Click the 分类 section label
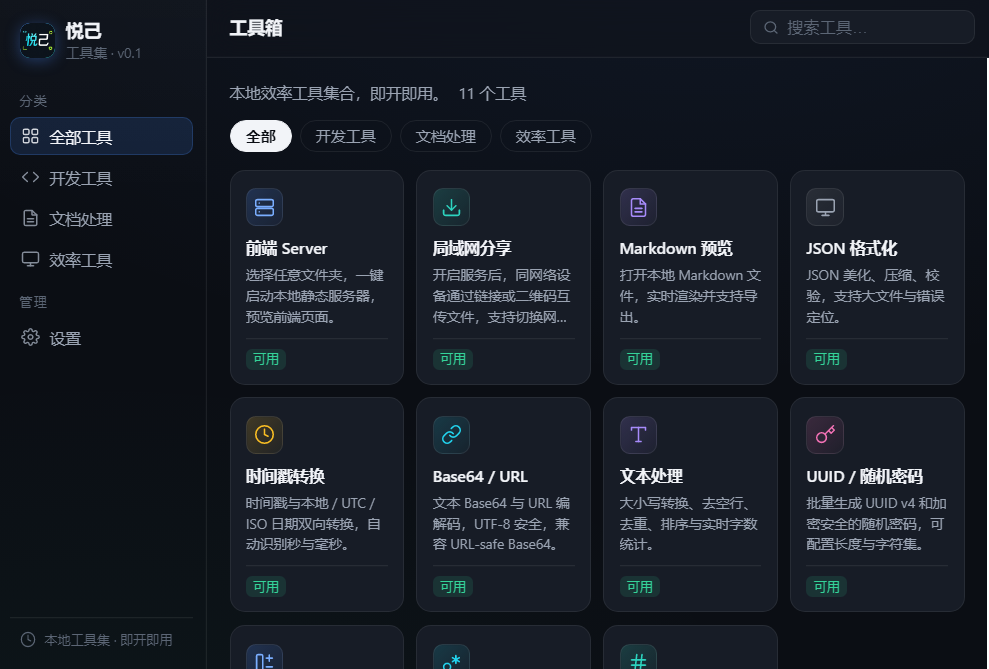The image size is (989, 669). (x=33, y=101)
